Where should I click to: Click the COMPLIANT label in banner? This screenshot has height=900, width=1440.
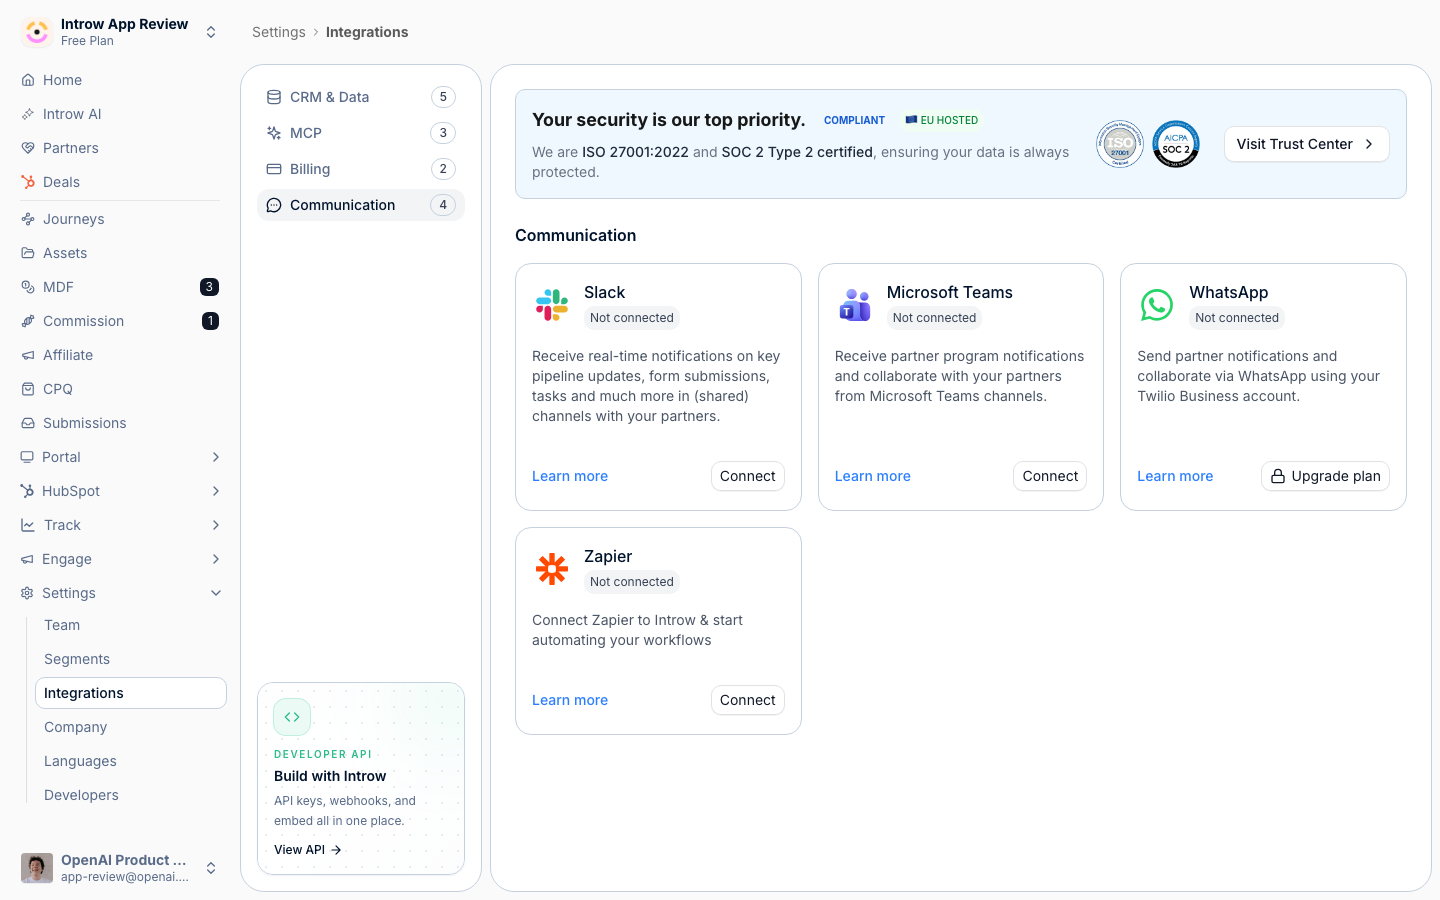pos(854,120)
